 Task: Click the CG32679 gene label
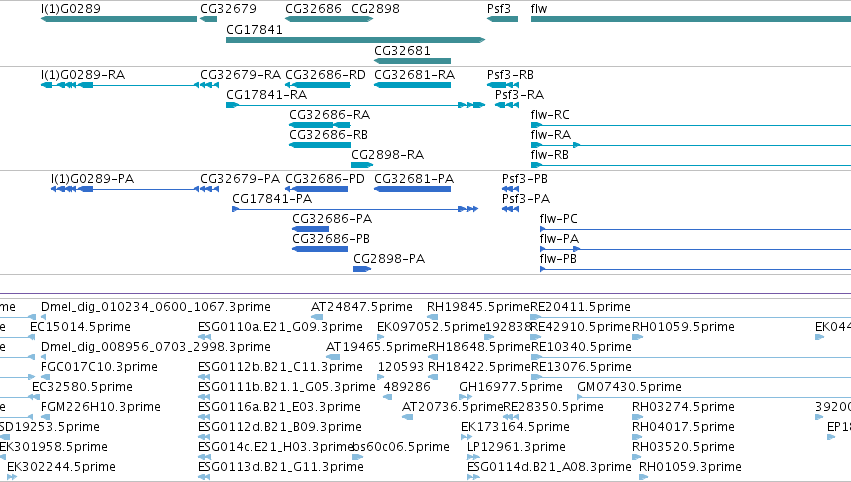(228, 9)
